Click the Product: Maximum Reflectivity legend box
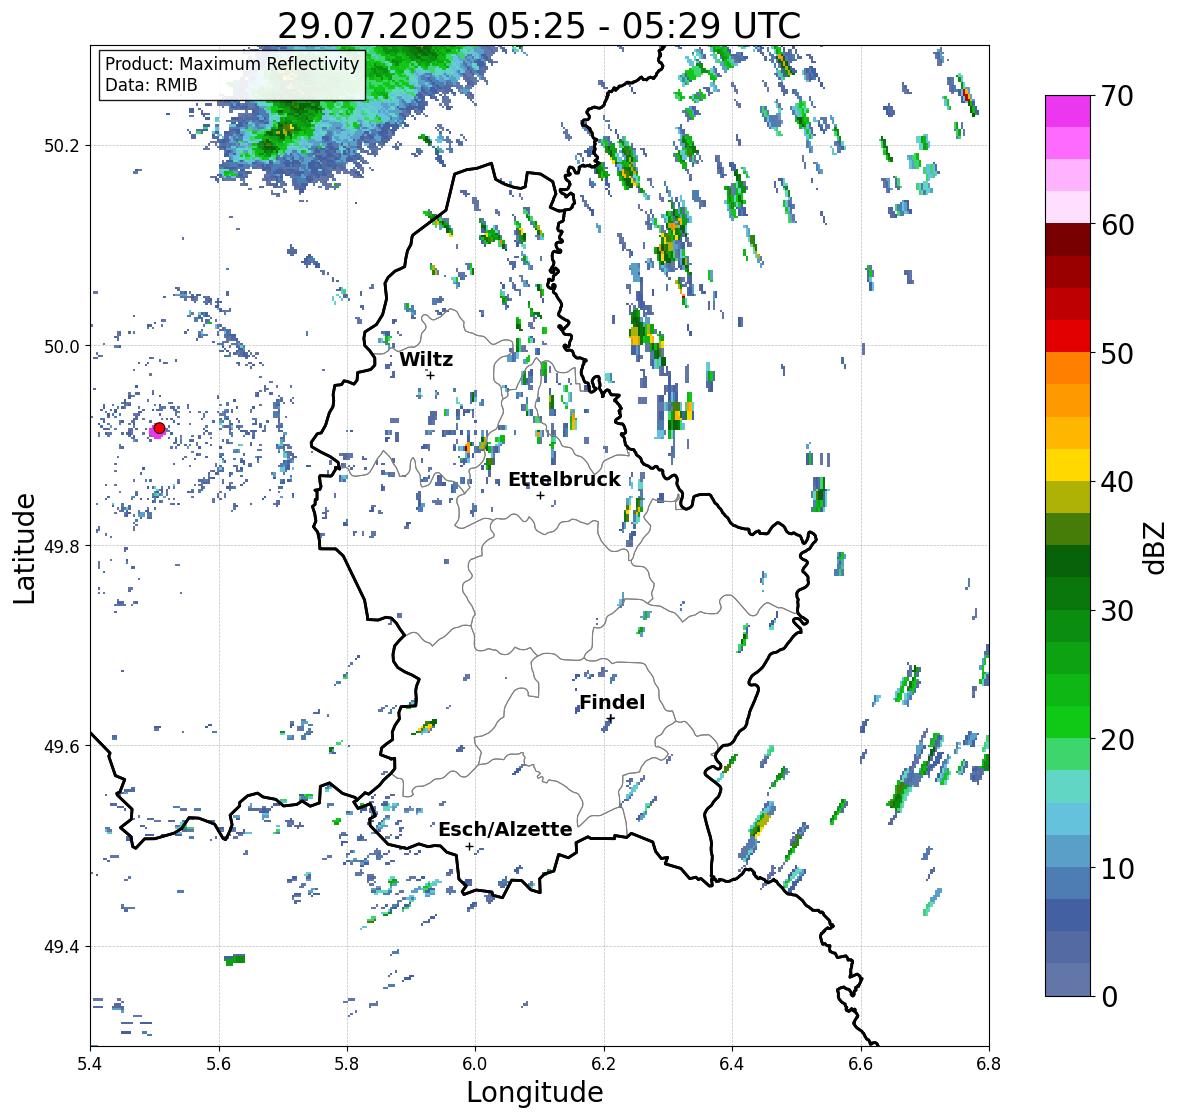The width and height of the screenshot is (1179, 1117). pos(232,74)
